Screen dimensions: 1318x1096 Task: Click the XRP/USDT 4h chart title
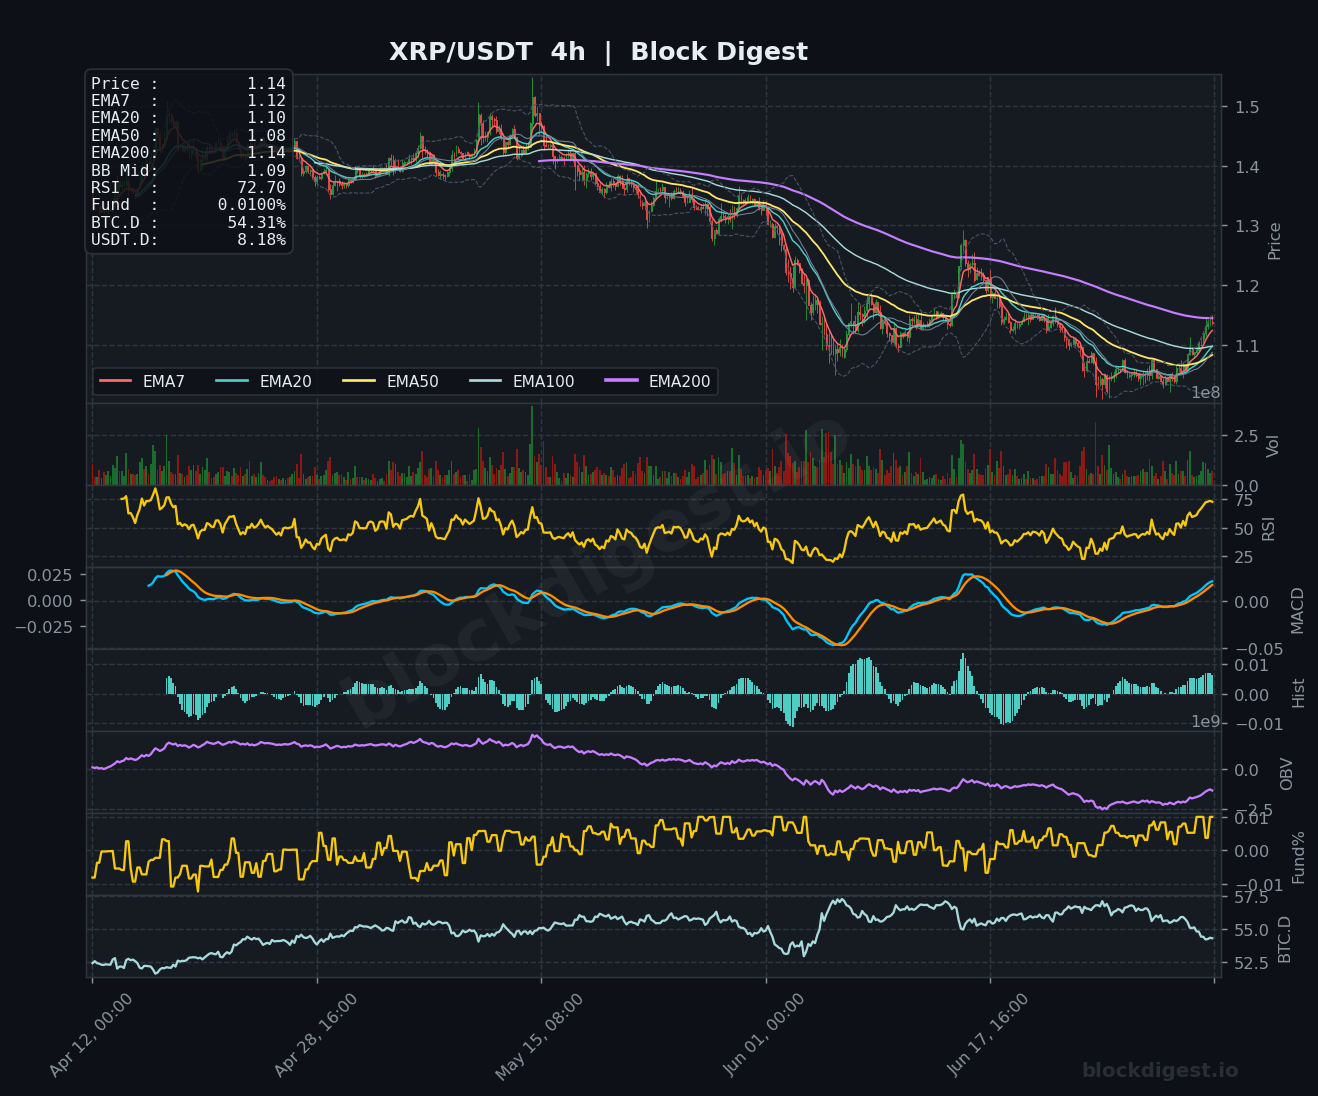(598, 52)
